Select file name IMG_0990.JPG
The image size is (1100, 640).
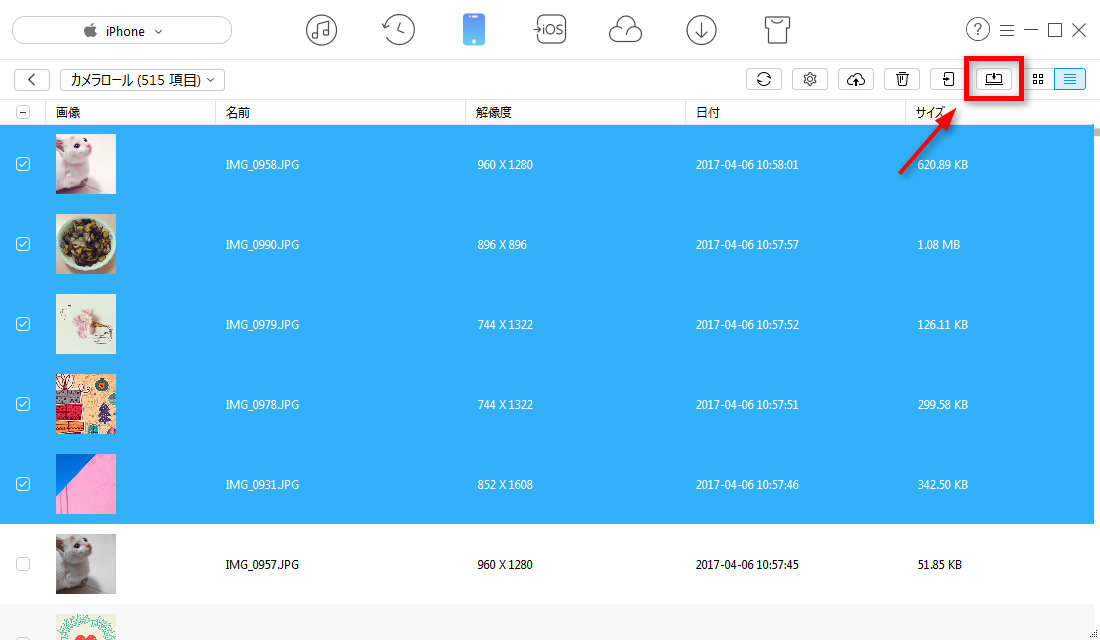[262, 245]
